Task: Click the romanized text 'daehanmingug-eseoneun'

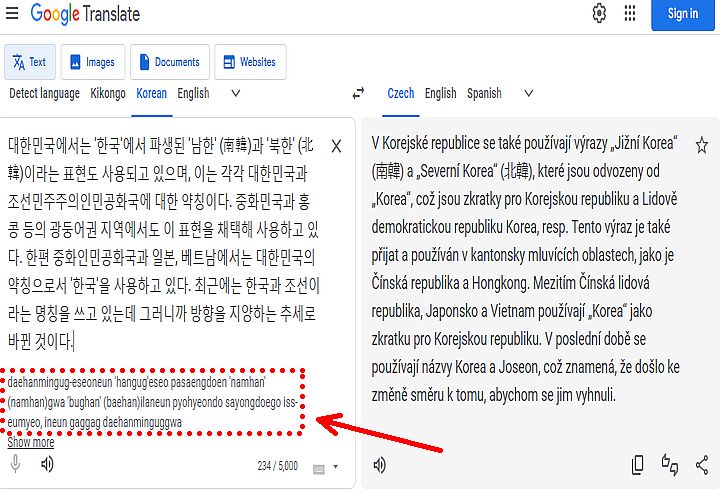Action: pyautogui.click(x=59, y=382)
